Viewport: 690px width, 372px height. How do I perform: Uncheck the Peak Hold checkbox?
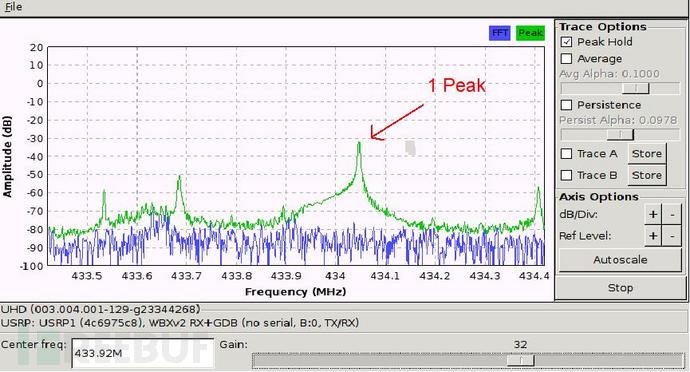point(566,42)
